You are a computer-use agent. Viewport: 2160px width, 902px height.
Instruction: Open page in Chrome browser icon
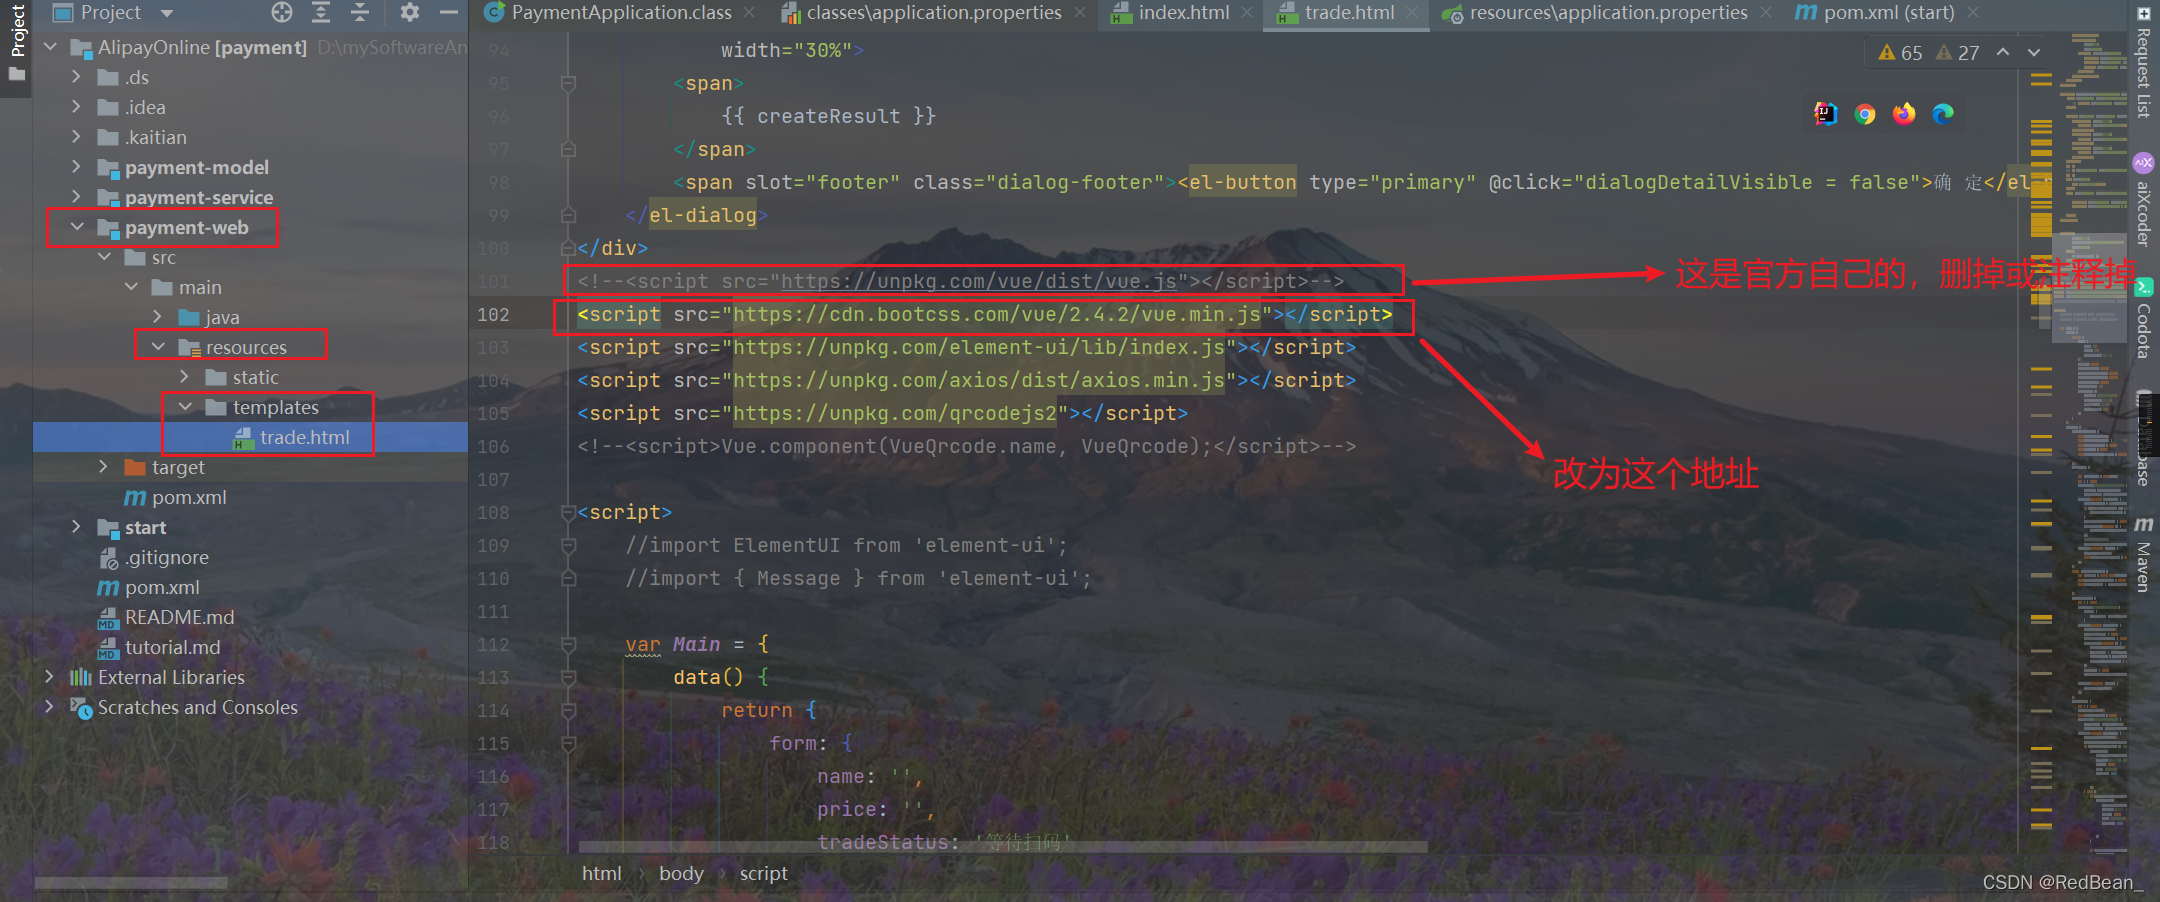[1865, 114]
